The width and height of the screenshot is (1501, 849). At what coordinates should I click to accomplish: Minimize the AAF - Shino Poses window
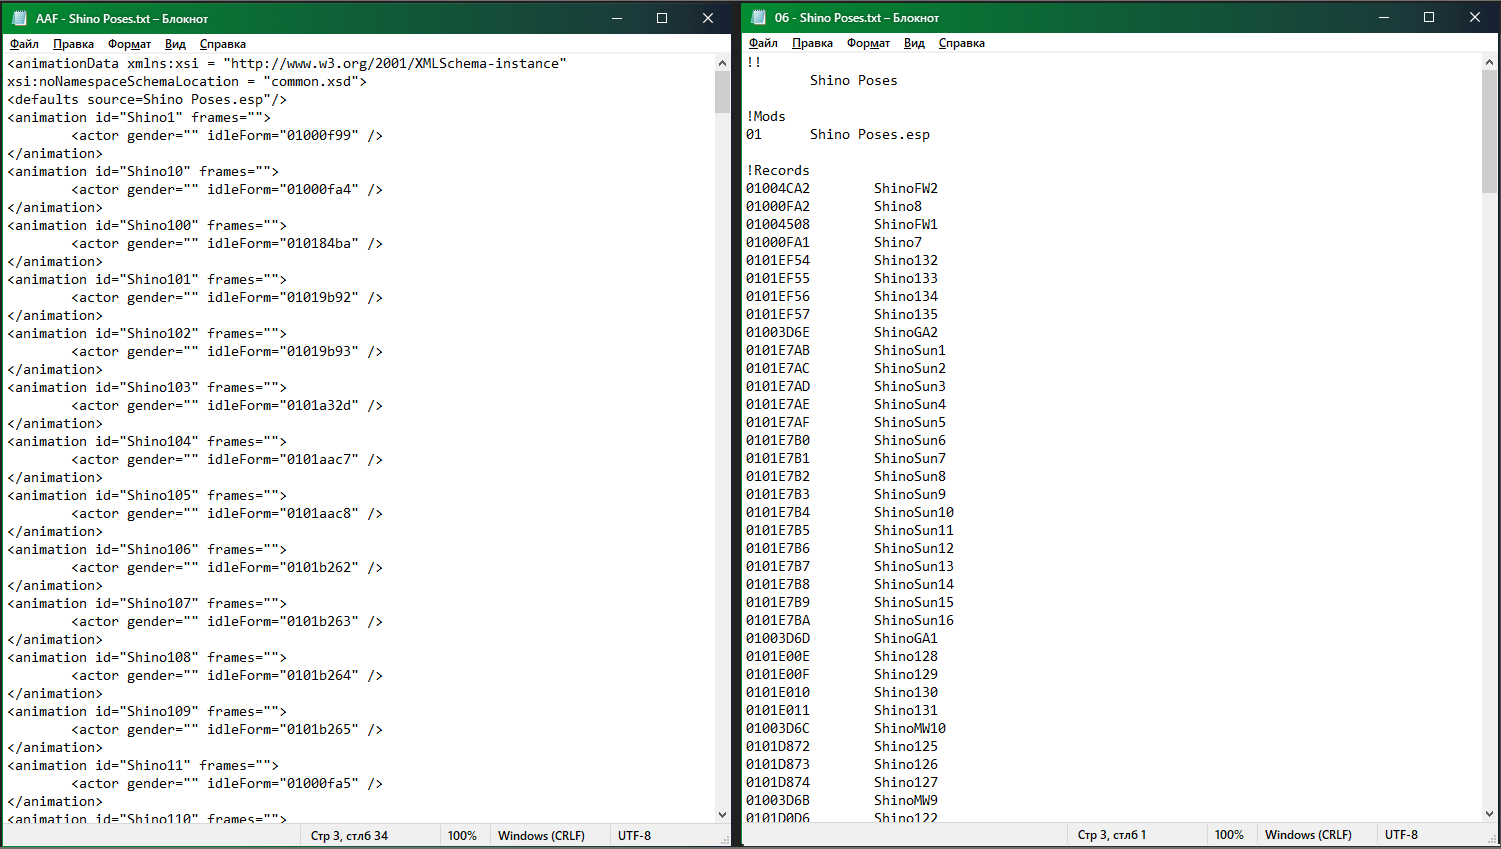point(617,18)
